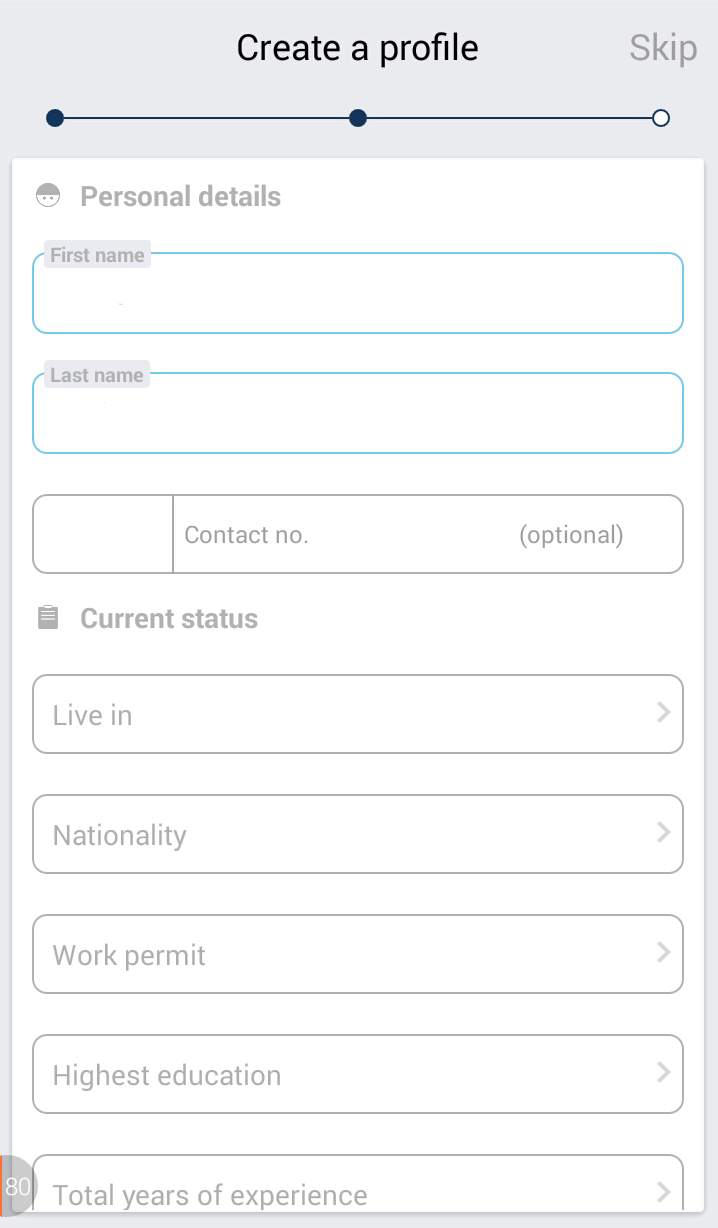Tap the chevron on Work permit row

[x=663, y=953]
